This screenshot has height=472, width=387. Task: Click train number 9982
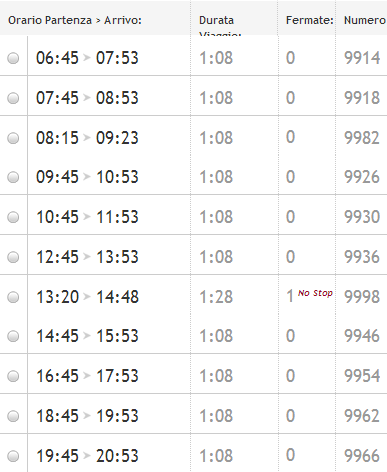362,138
